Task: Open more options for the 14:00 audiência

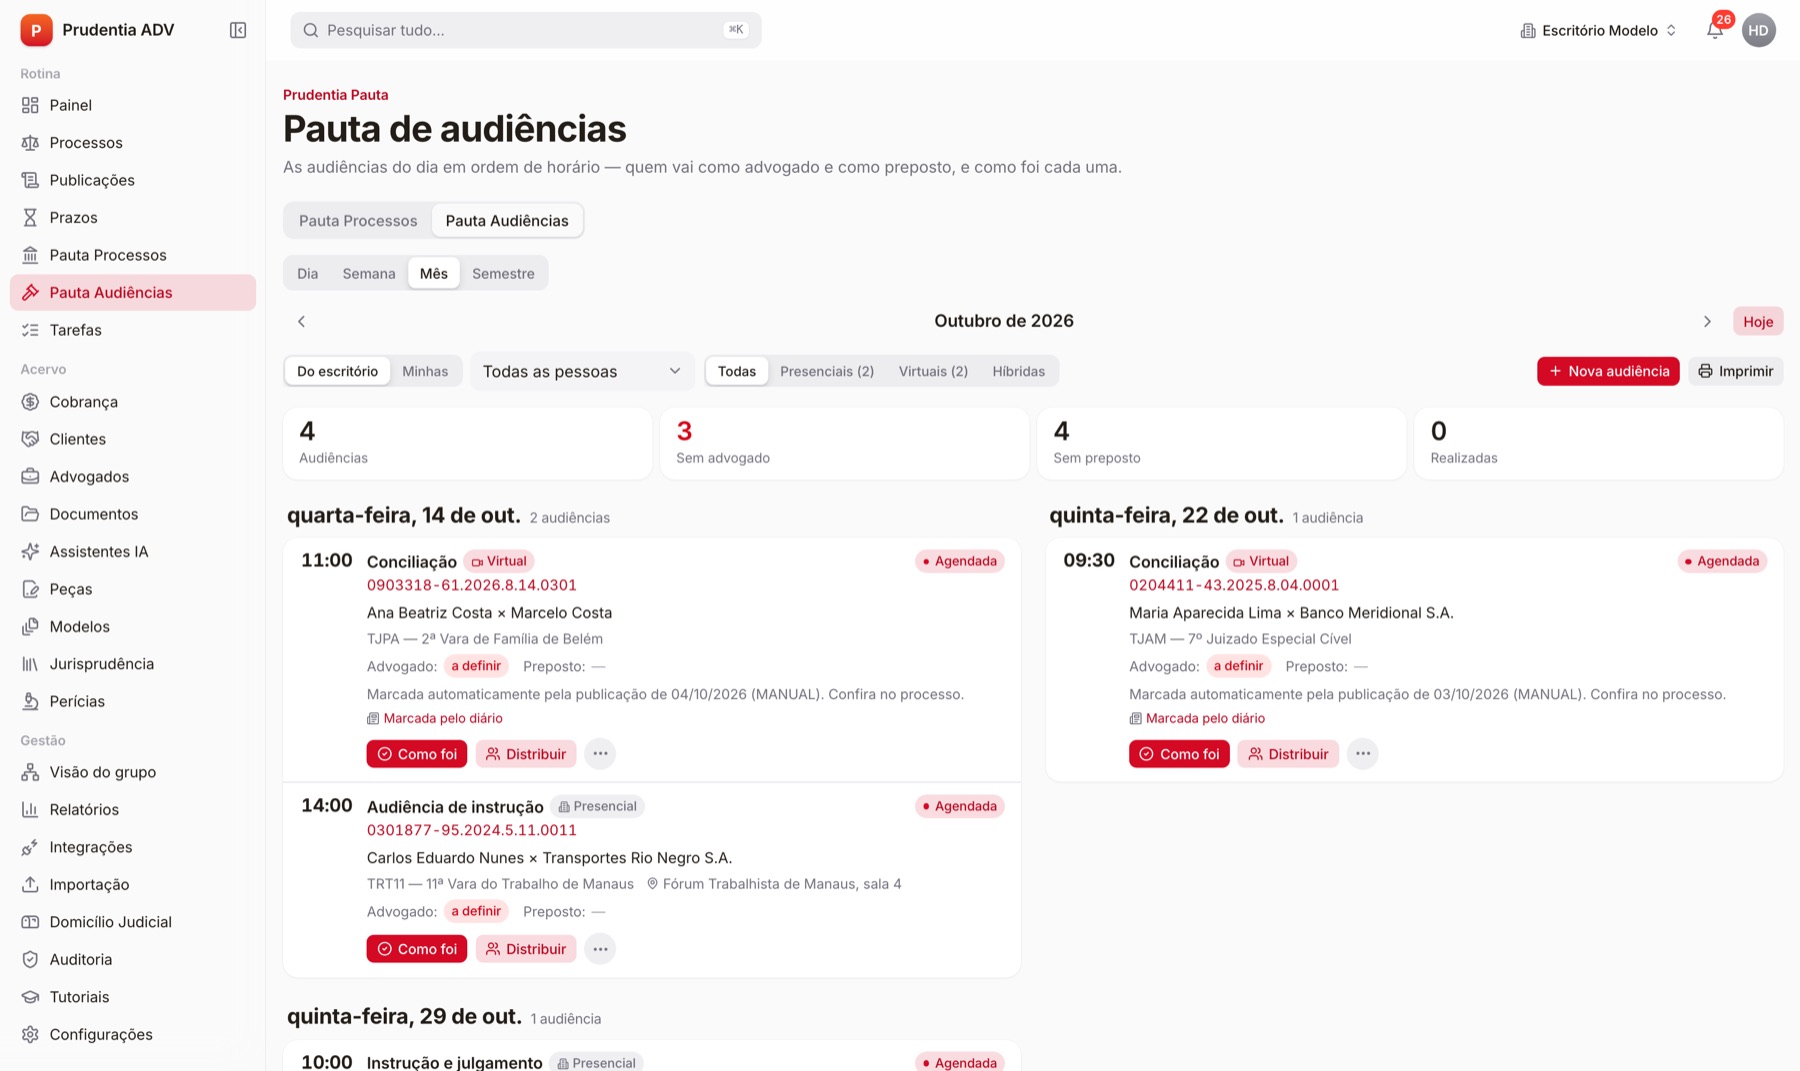Action: coord(600,949)
